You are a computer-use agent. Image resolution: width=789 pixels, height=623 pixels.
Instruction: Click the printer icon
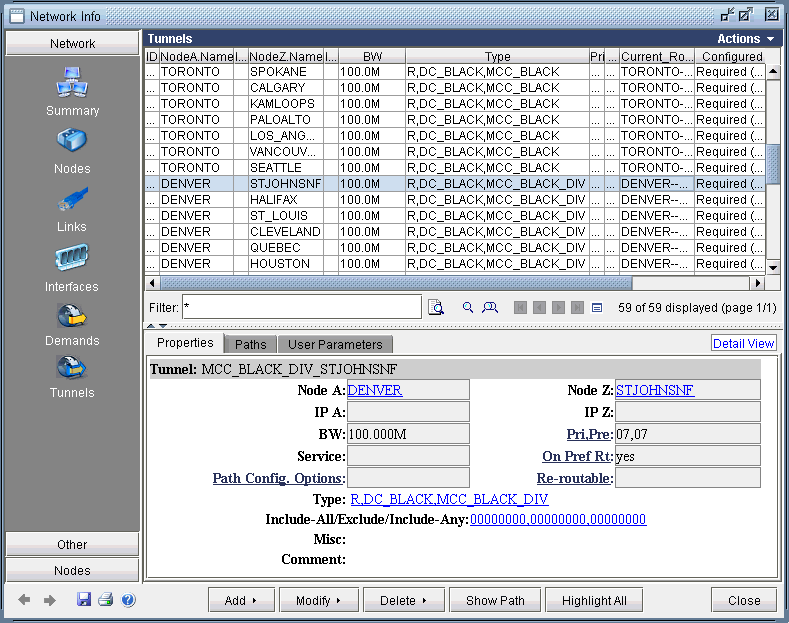(105, 600)
